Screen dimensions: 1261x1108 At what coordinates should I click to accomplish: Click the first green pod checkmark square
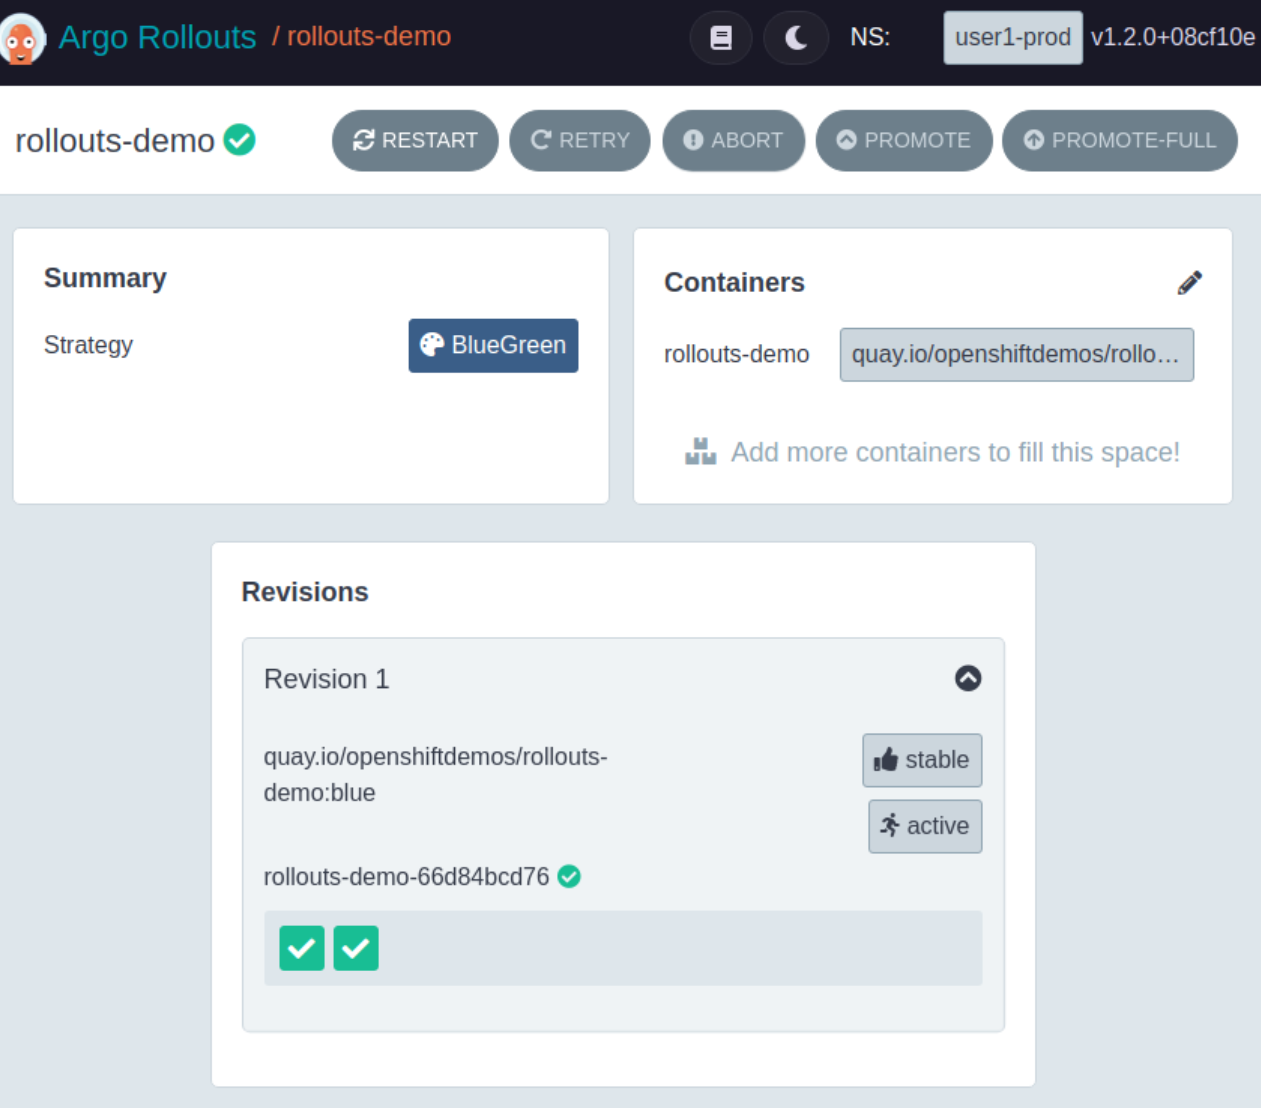click(x=302, y=948)
